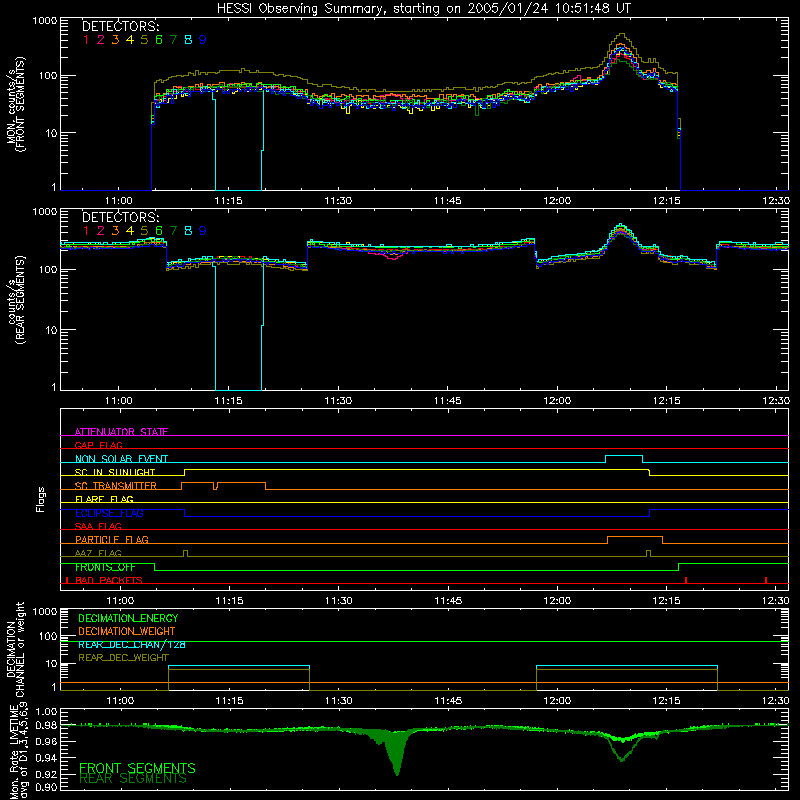Screen dimensions: 800x800
Task: Select the BAD_PACKETS flag label
Action: point(109,580)
